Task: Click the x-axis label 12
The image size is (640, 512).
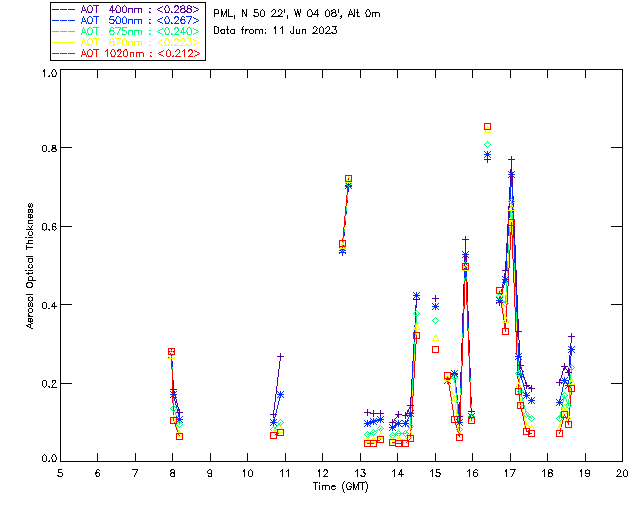Action: (322, 473)
